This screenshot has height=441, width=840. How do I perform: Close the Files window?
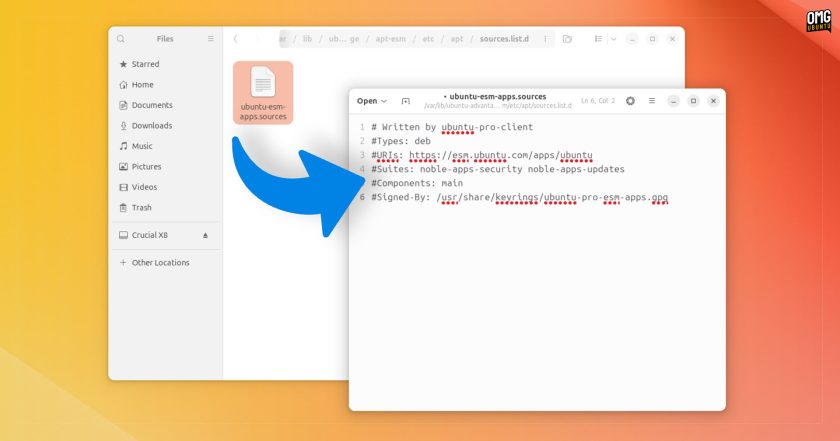point(672,39)
